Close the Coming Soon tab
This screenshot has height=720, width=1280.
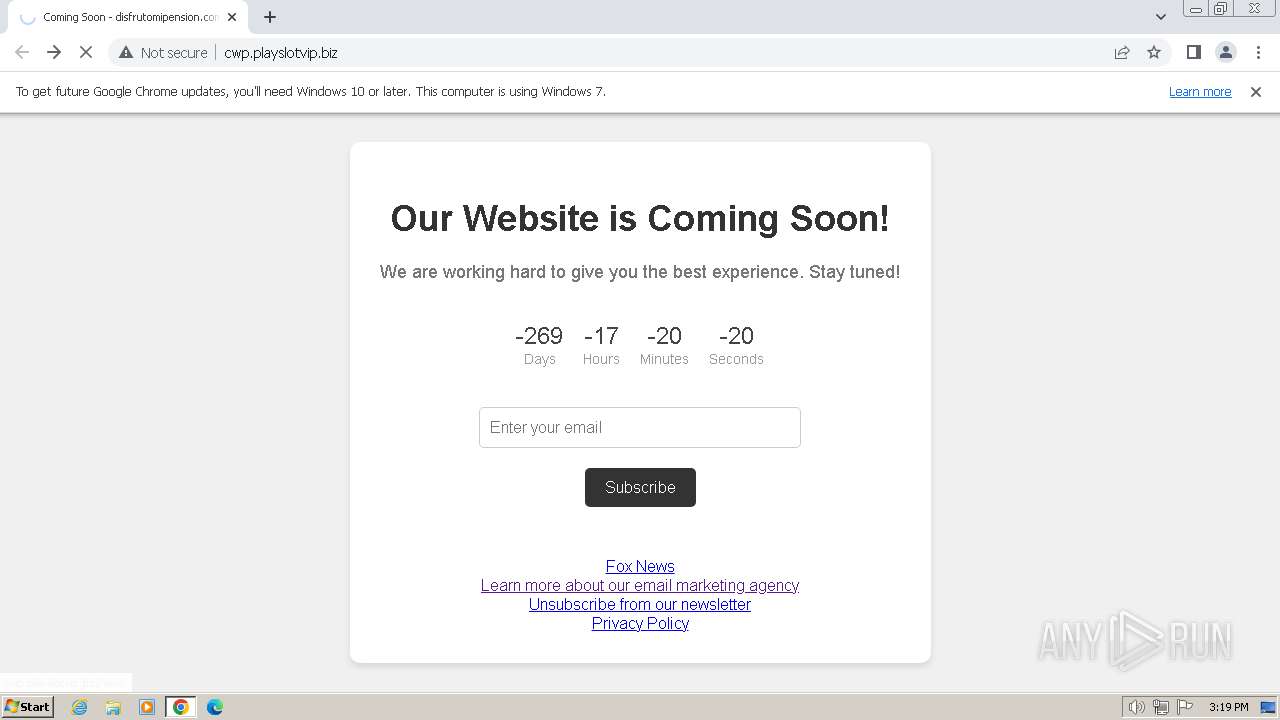(x=232, y=17)
